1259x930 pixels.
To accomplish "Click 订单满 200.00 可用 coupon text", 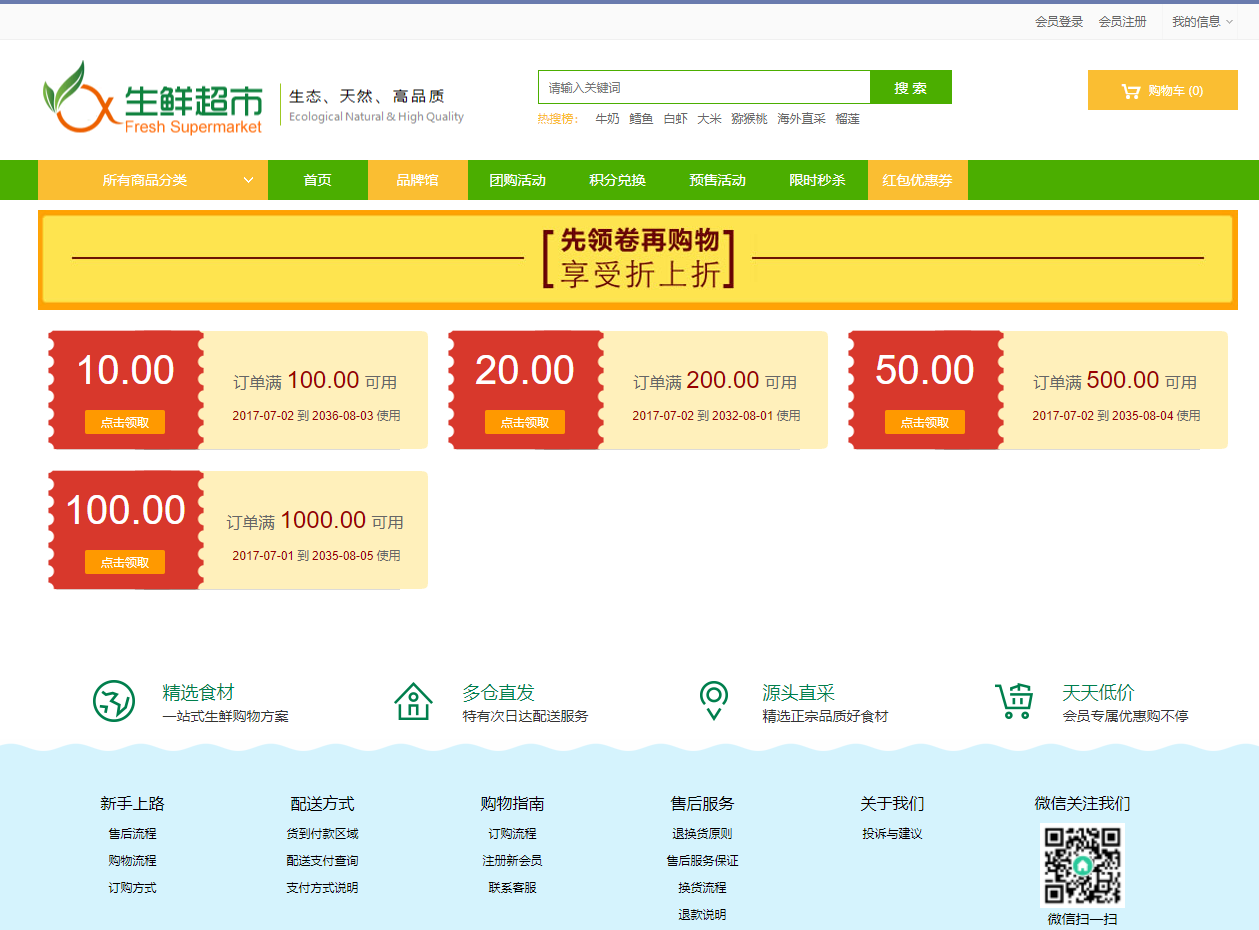I will click(x=715, y=381).
